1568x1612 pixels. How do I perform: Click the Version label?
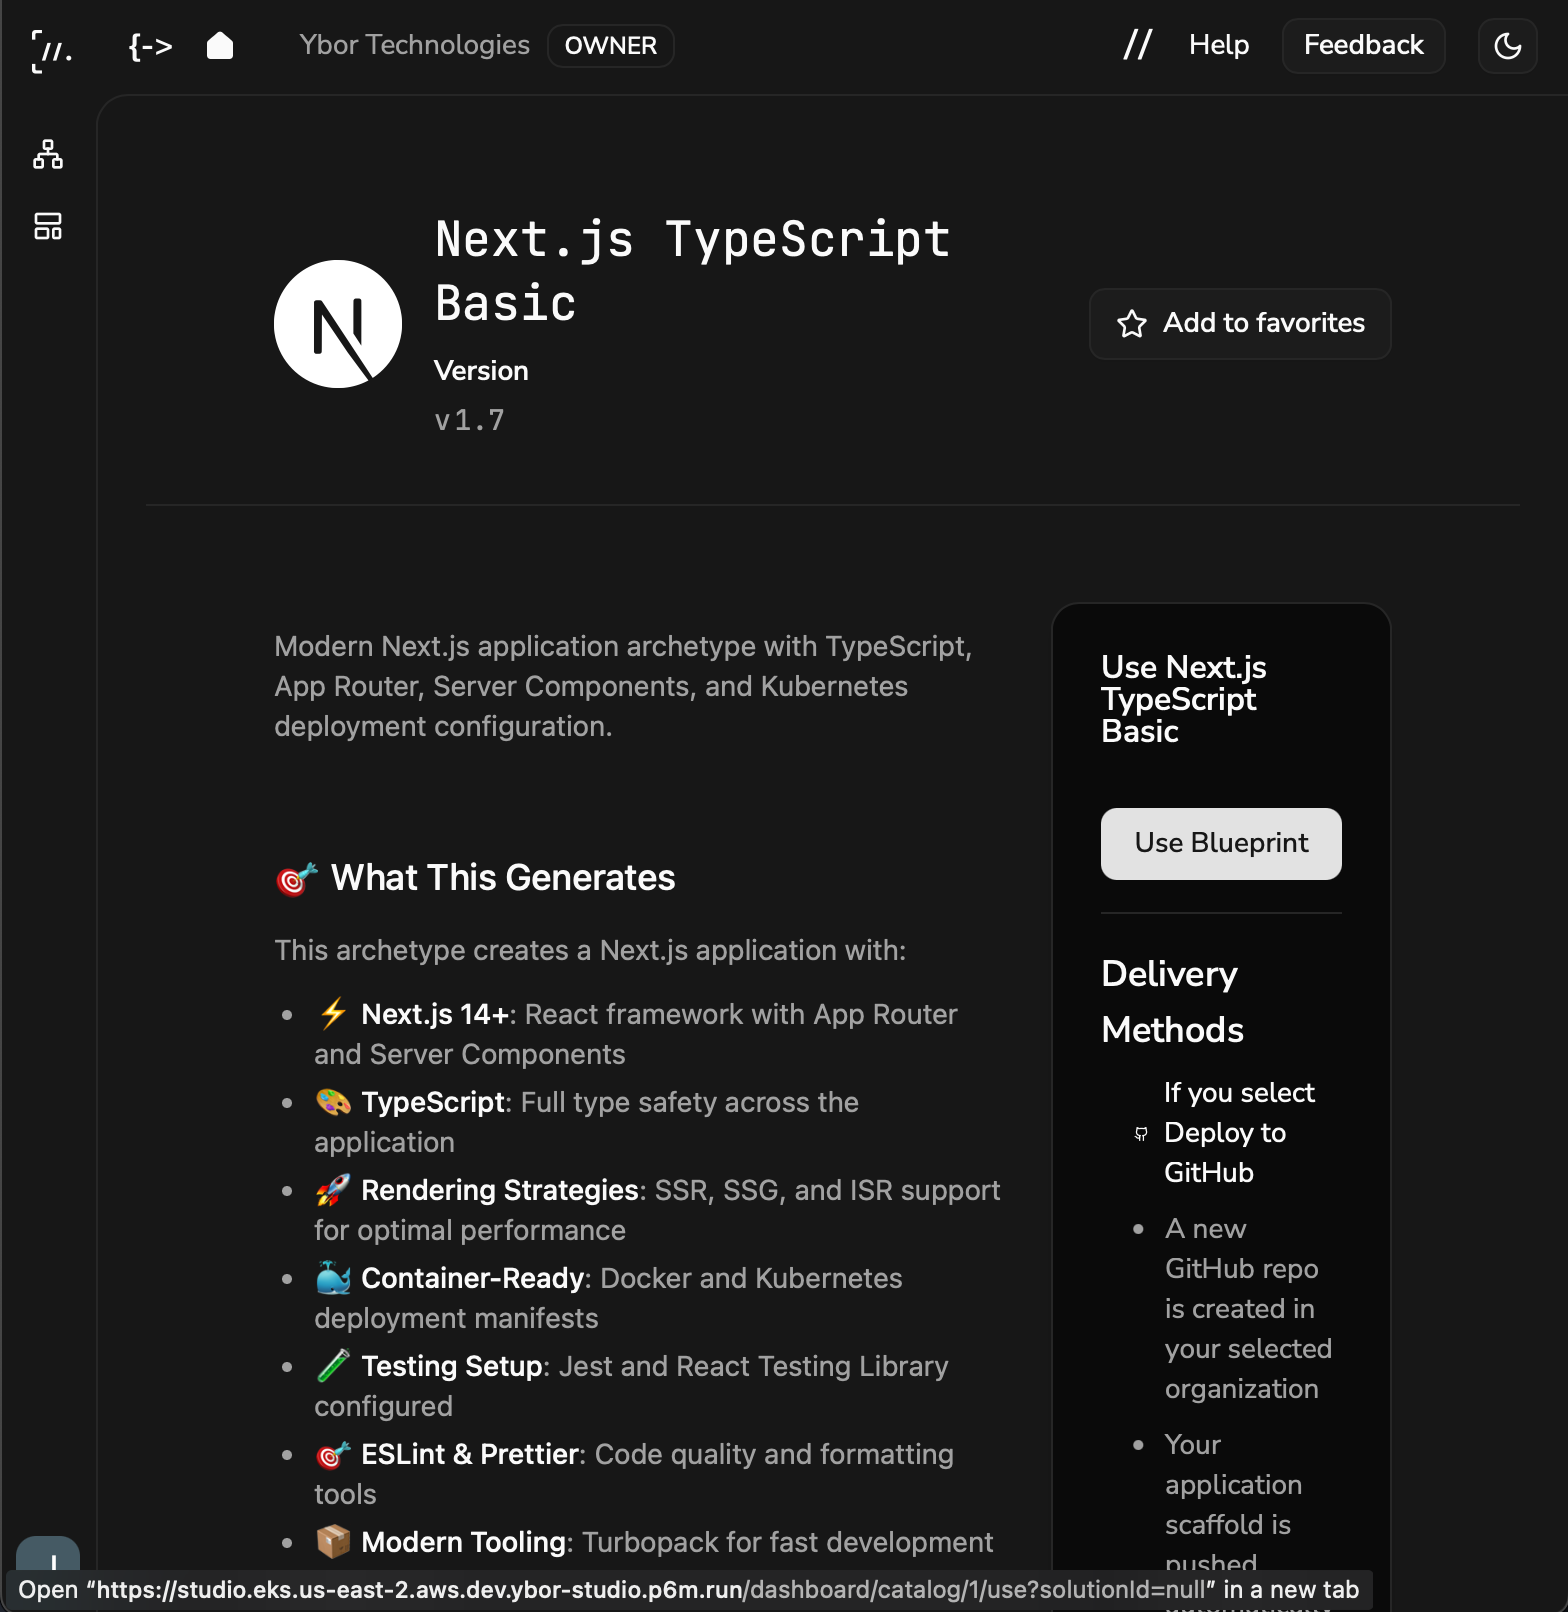(481, 371)
